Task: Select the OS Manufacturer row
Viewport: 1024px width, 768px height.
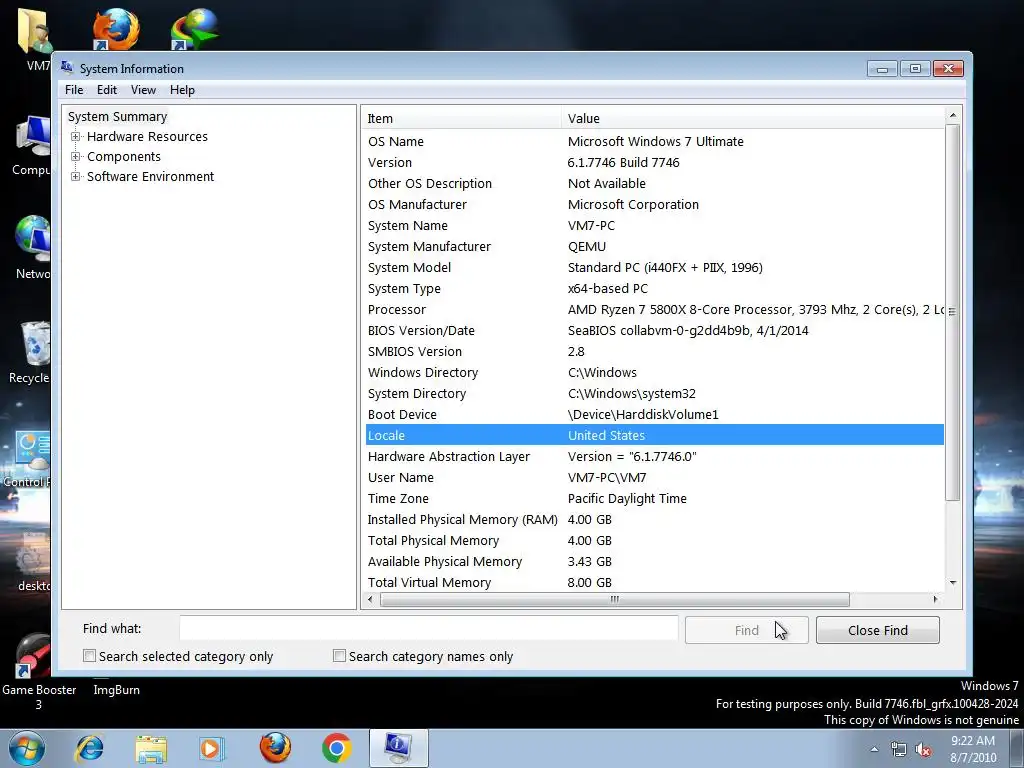Action: click(x=654, y=204)
